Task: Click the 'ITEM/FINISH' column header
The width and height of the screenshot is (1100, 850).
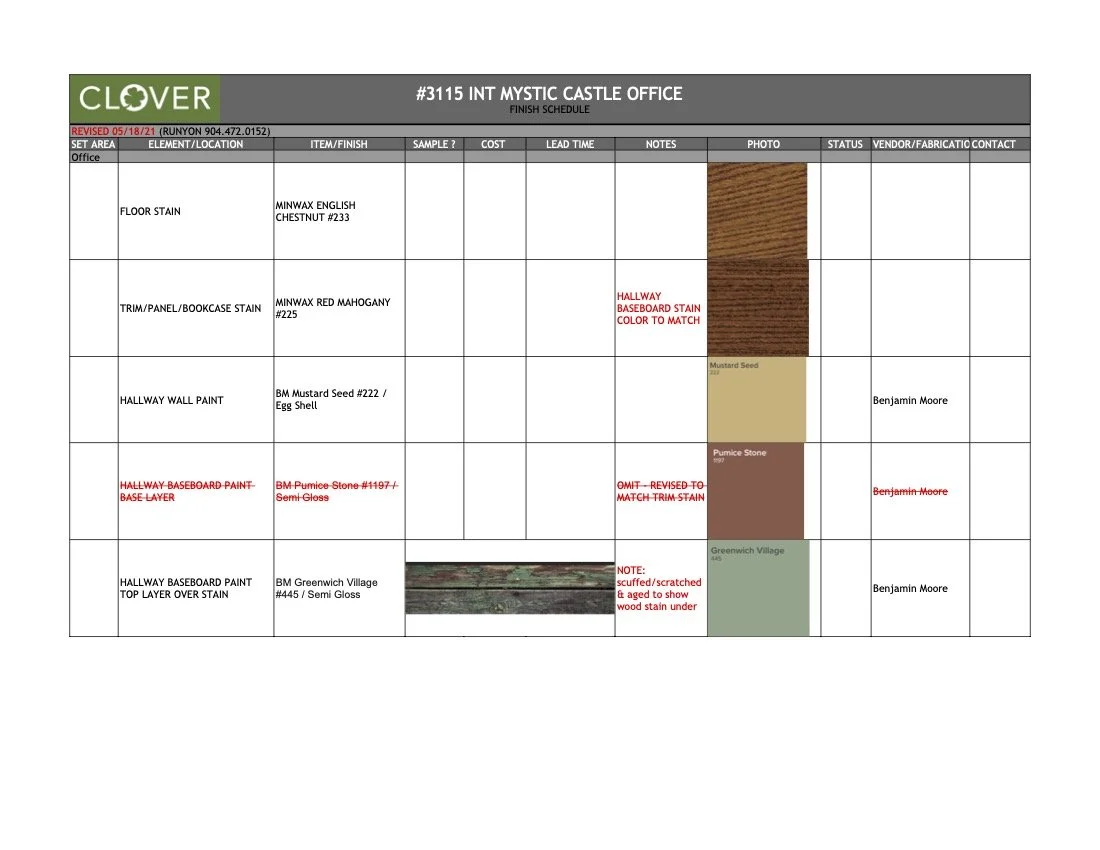Action: tap(339, 144)
